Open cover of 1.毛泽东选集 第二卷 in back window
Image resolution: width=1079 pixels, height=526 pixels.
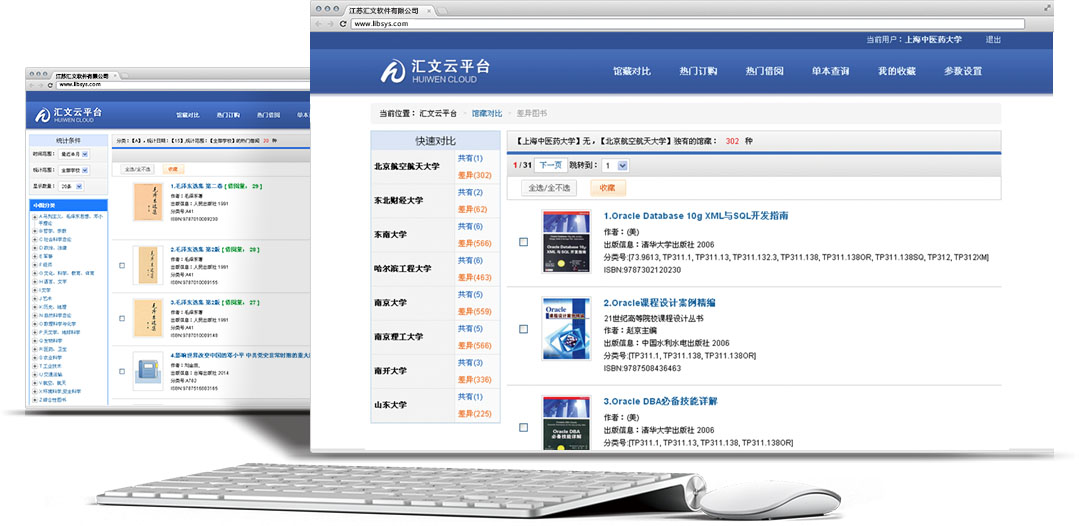tap(148, 202)
